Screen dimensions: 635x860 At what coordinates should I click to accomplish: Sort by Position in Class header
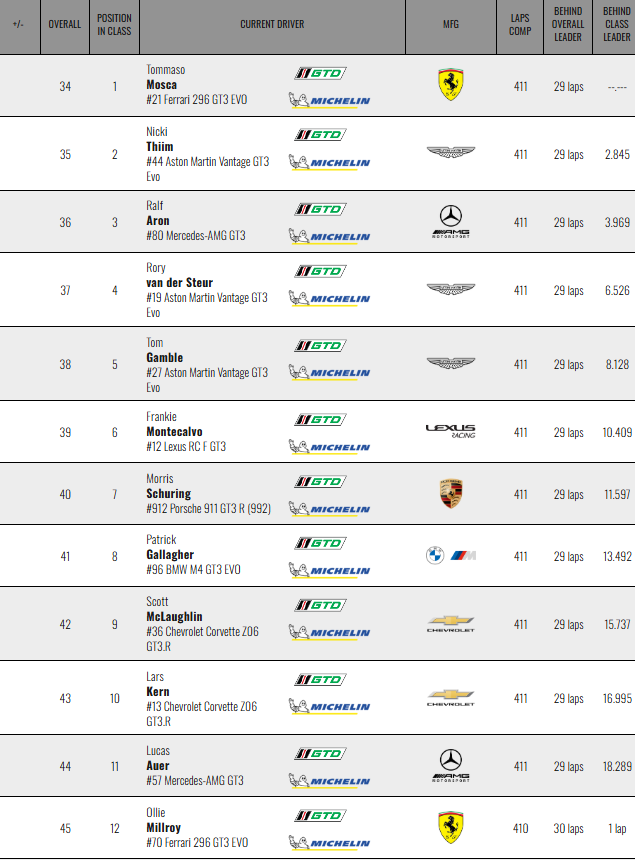coord(114,24)
